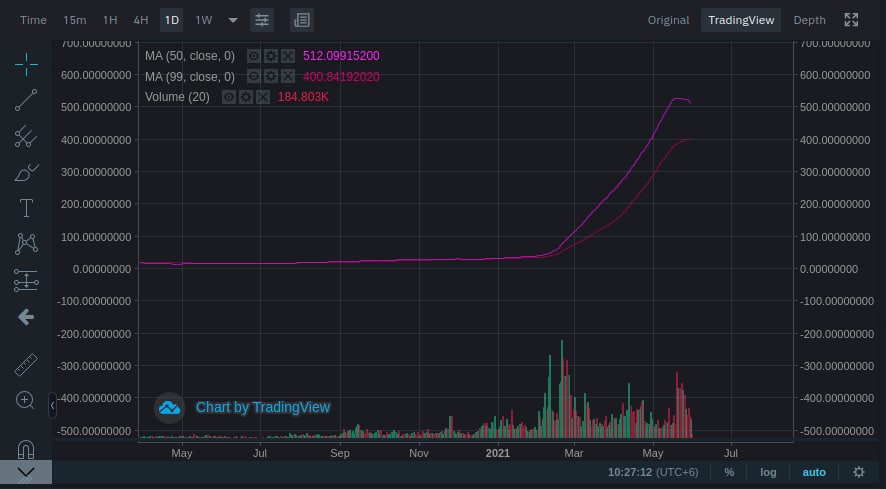Open settings for Volume indicator
Viewport: 886px width, 489px height.
click(246, 97)
